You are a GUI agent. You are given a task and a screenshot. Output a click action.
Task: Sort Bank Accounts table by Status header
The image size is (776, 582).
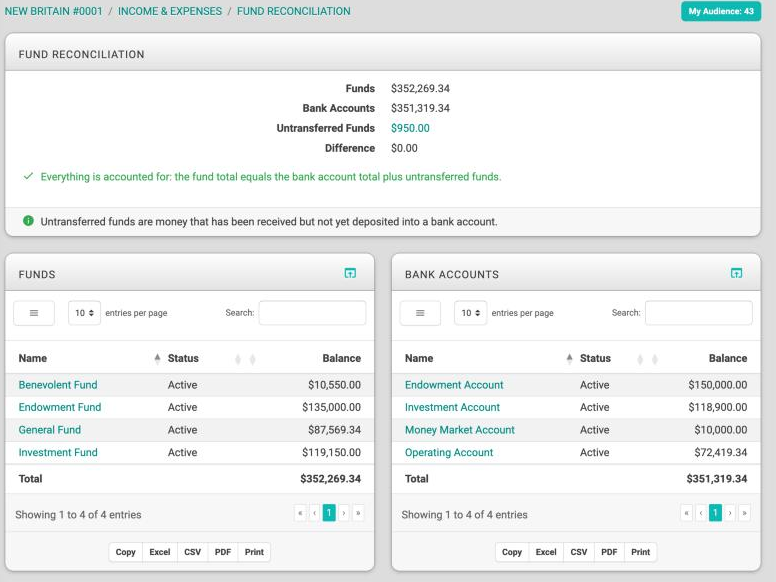[595, 358]
